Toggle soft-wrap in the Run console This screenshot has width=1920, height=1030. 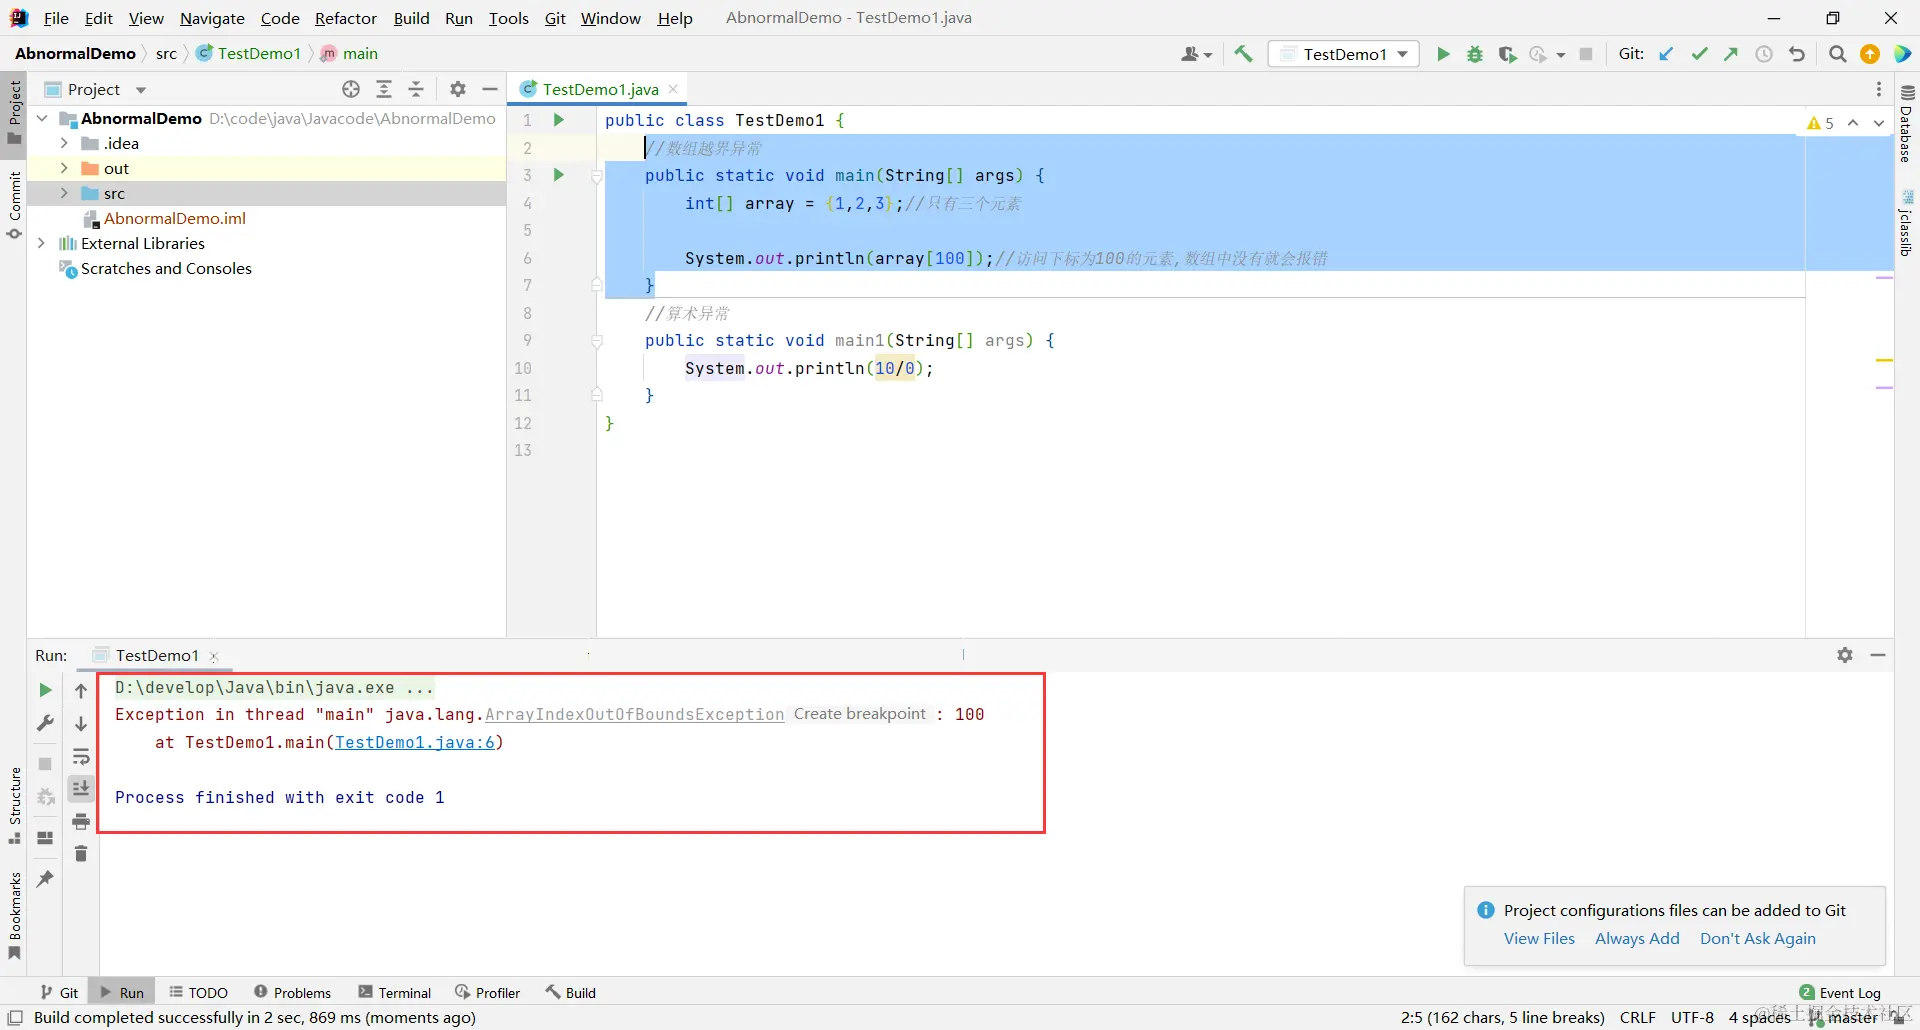pyautogui.click(x=81, y=757)
